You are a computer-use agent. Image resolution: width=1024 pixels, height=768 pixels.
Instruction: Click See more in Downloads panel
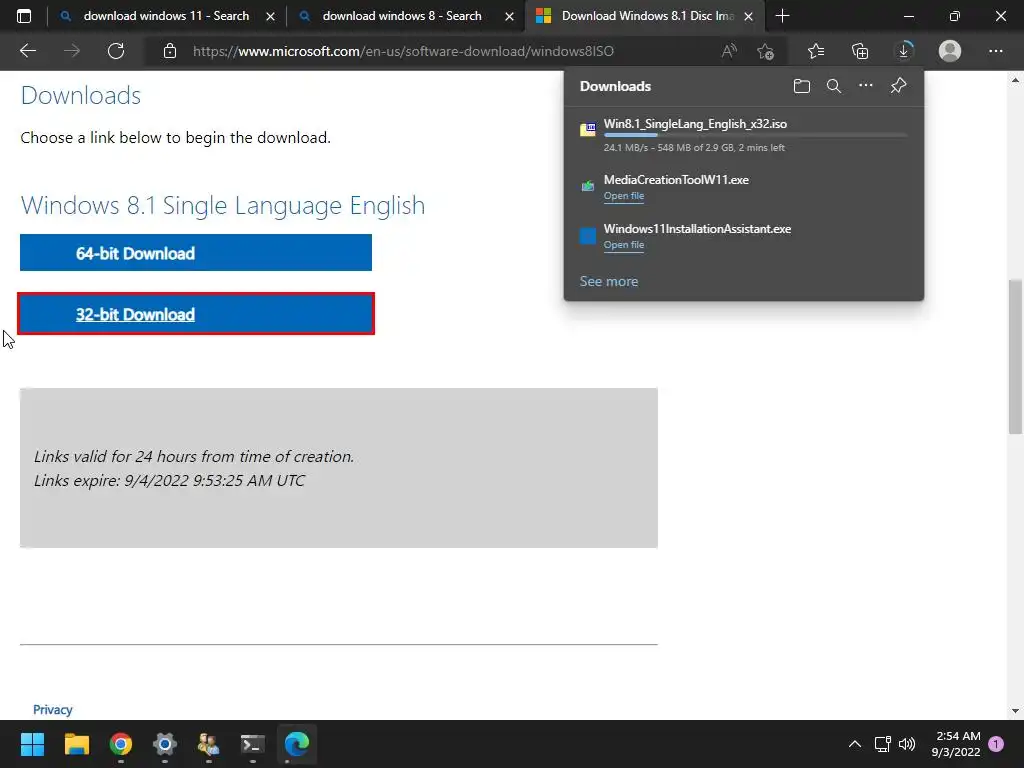click(x=609, y=281)
